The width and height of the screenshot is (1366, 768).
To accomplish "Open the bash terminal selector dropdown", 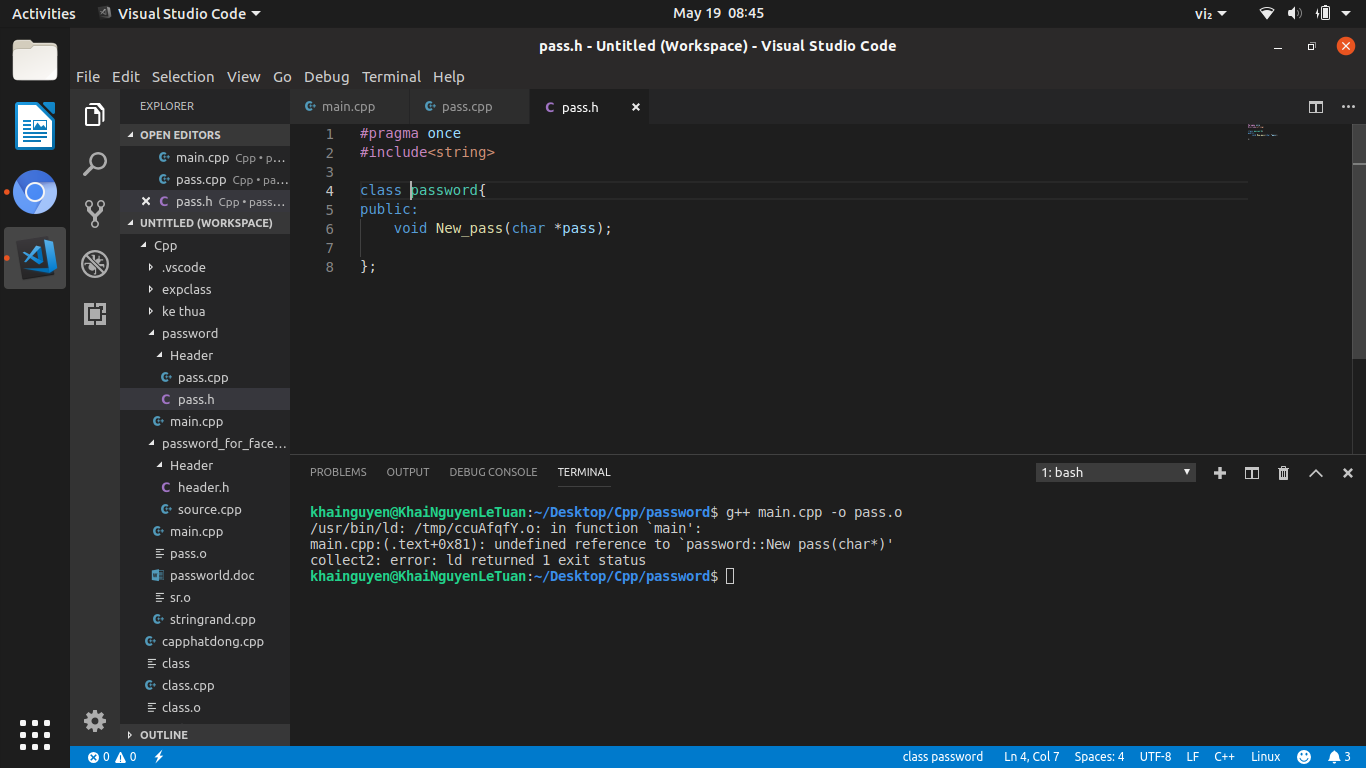I will click(1115, 472).
